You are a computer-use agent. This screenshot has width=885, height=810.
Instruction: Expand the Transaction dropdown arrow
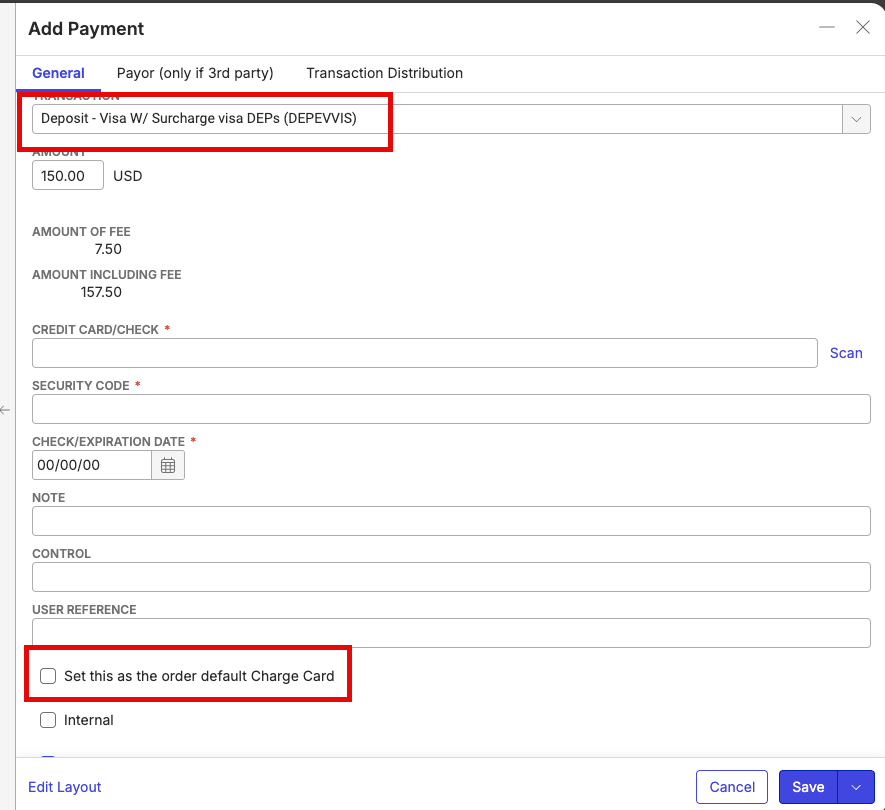click(x=856, y=119)
